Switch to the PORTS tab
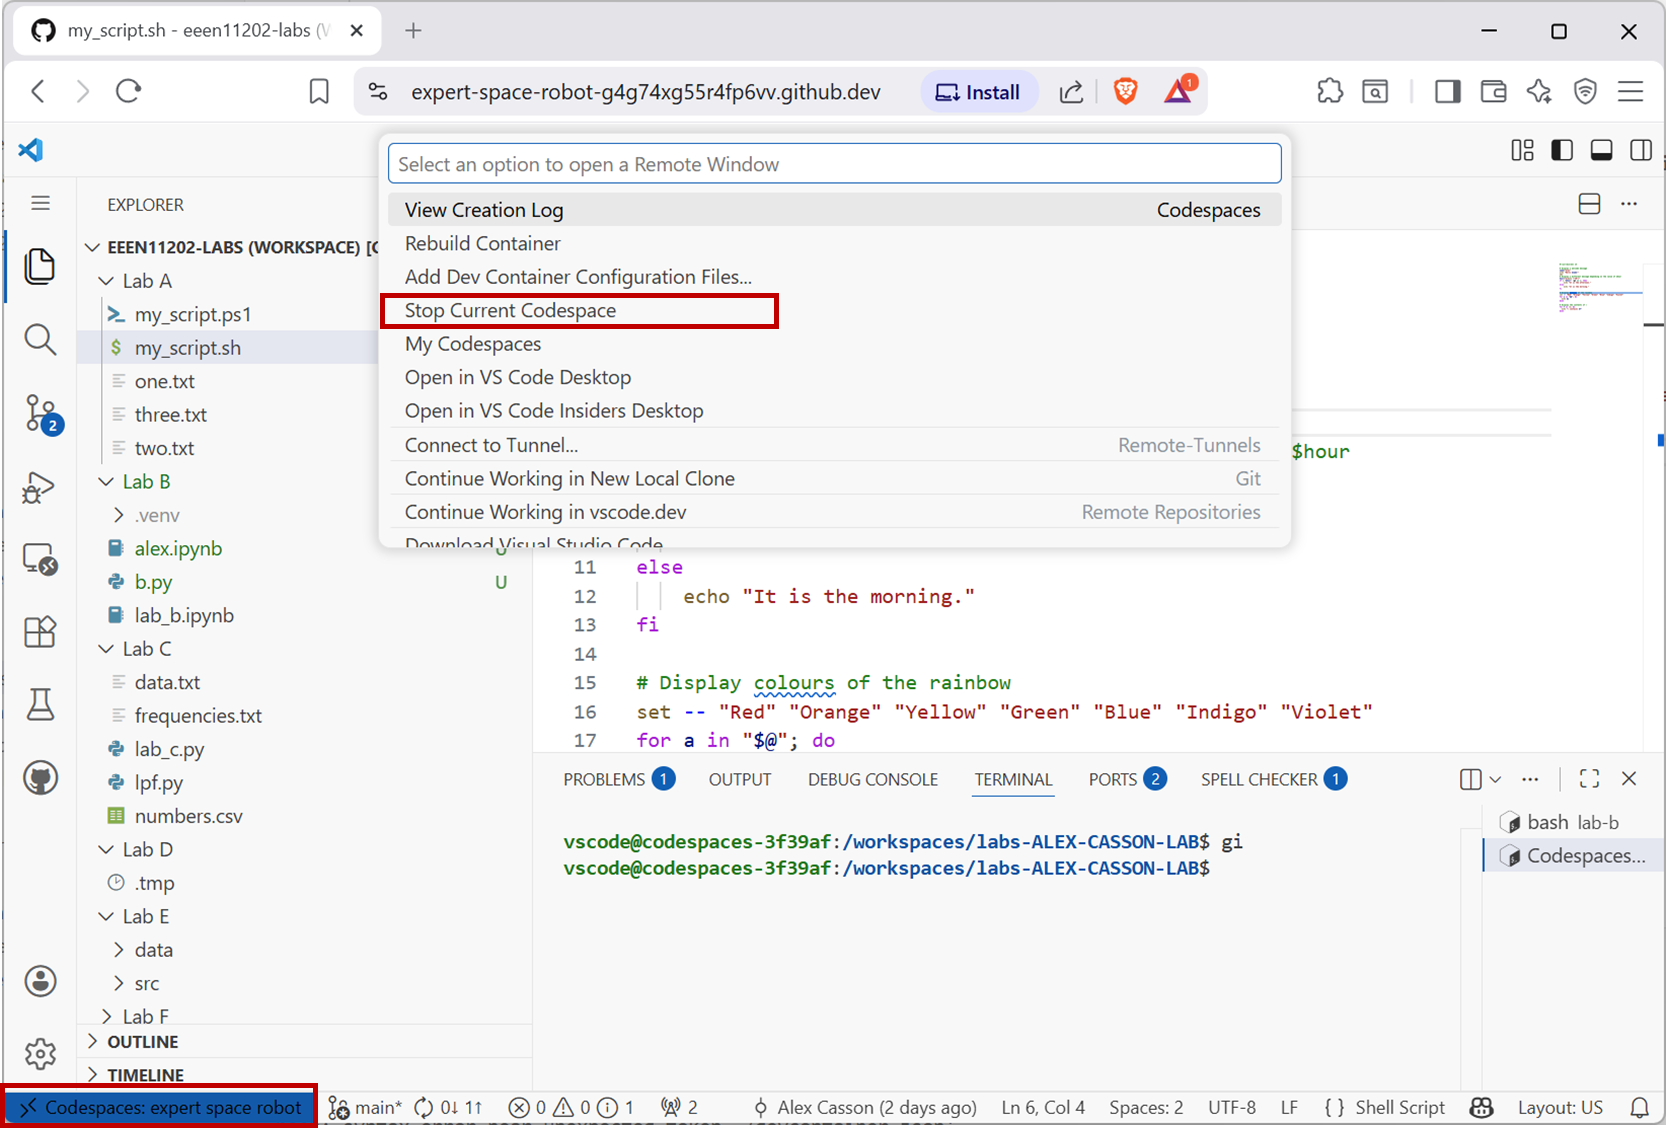Viewport: 1666px width, 1128px height. (x=1112, y=779)
